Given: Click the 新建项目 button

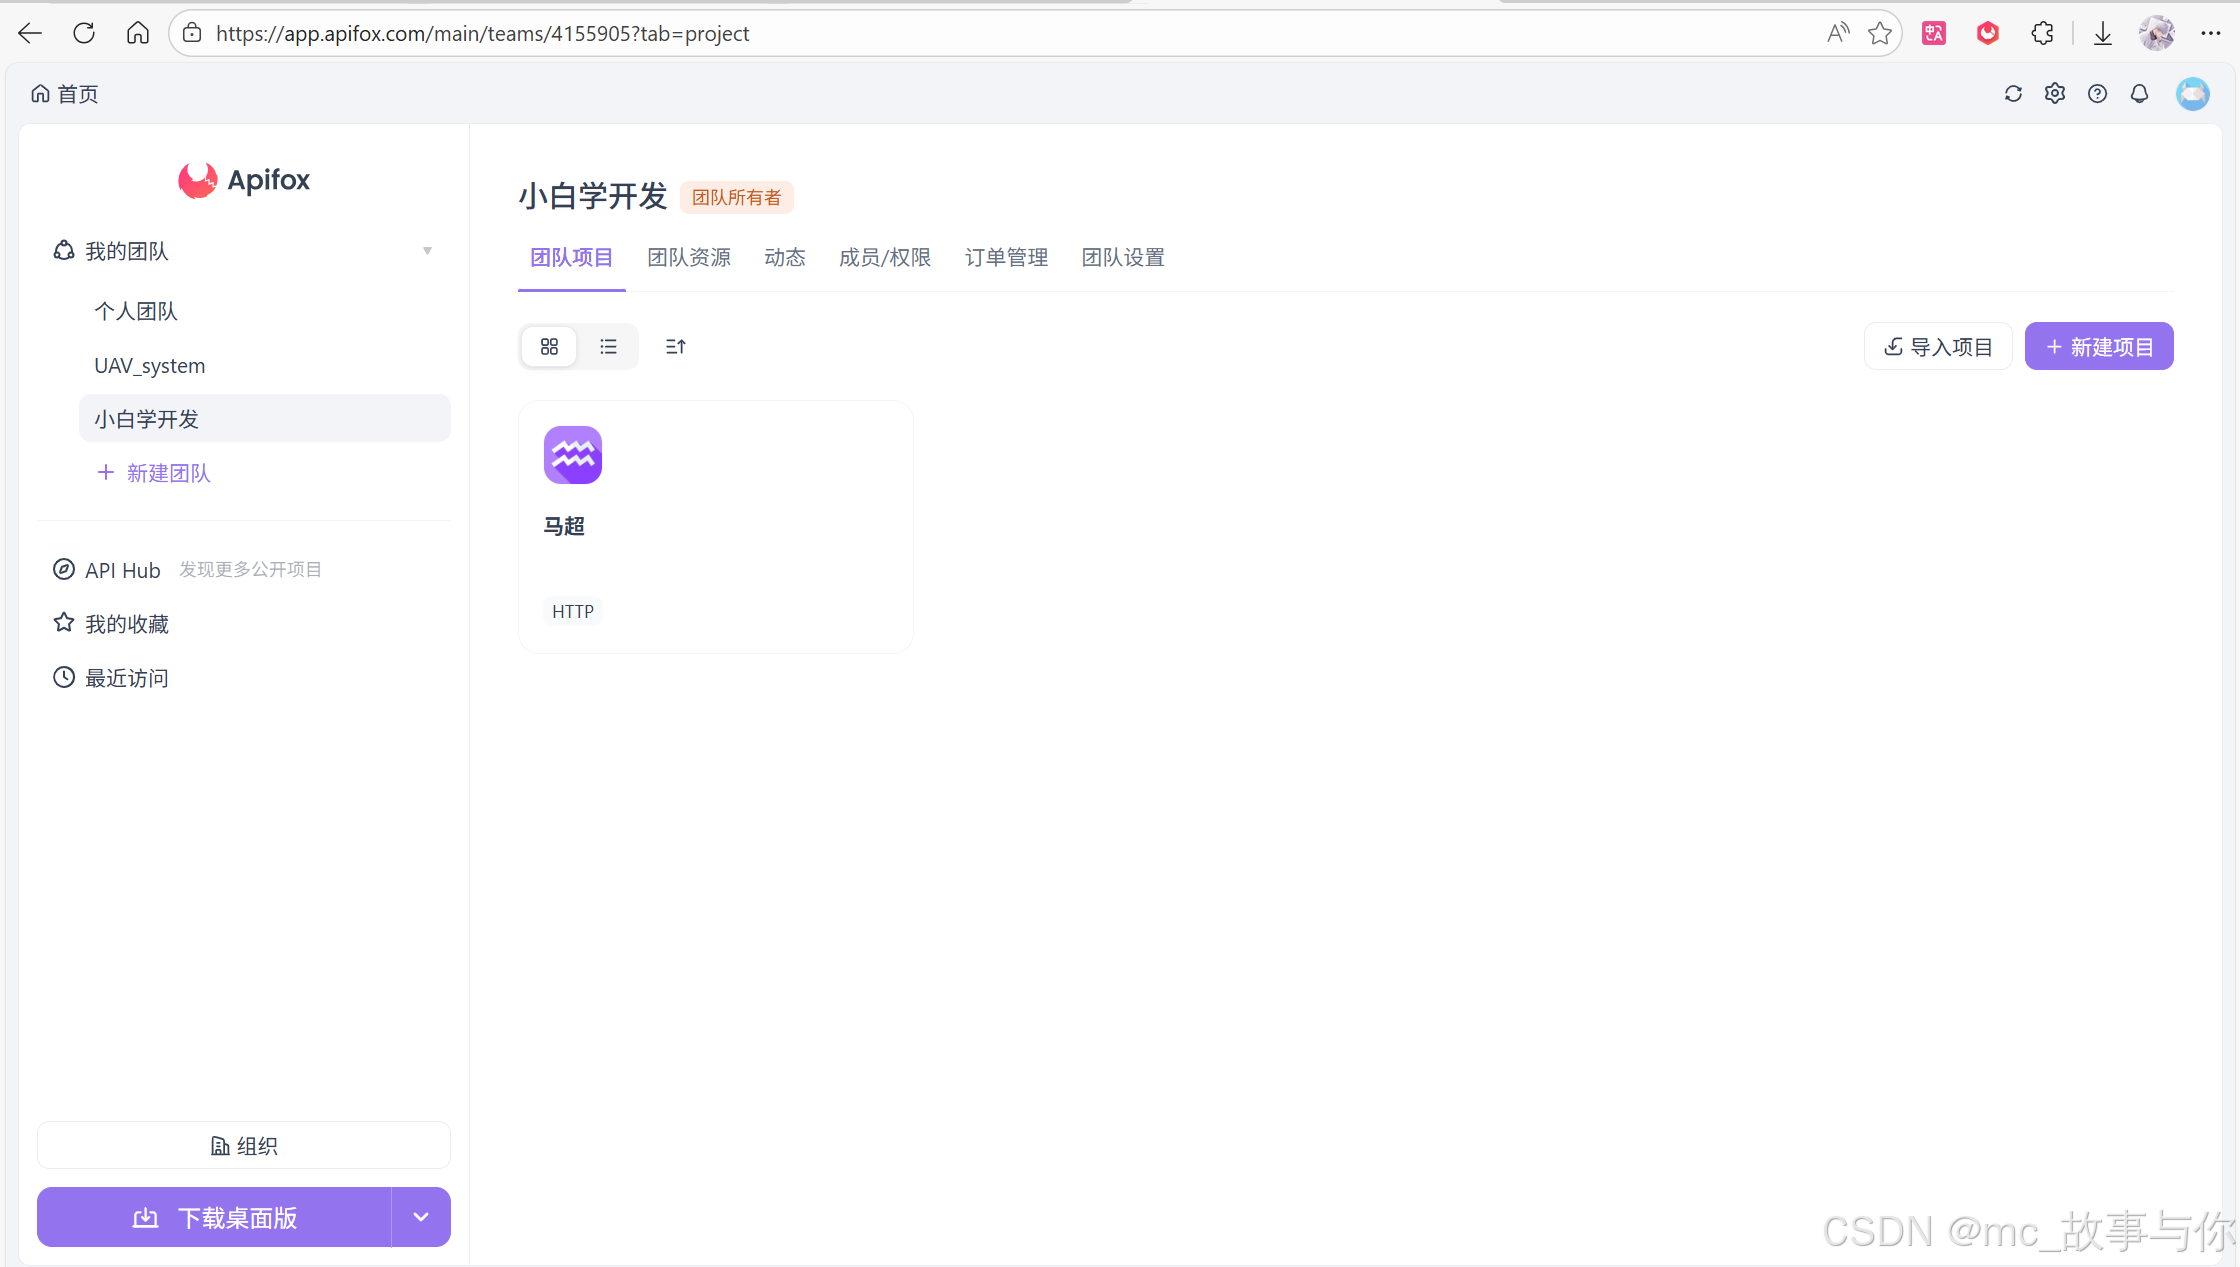Looking at the screenshot, I should tap(2098, 347).
